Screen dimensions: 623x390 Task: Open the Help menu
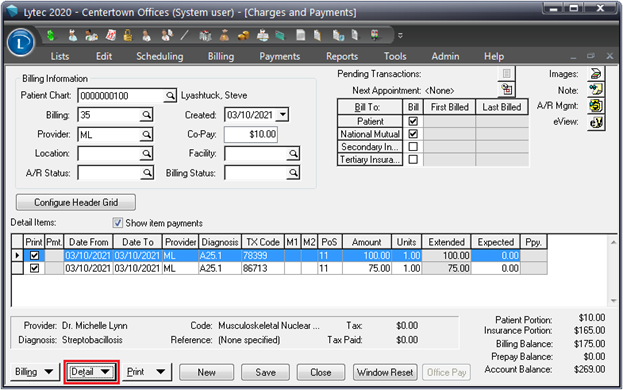[x=494, y=56]
